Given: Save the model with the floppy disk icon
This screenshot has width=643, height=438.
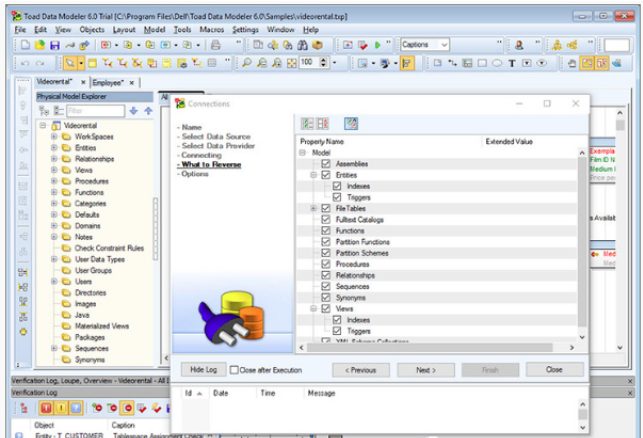Looking at the screenshot, I should pyautogui.click(x=55, y=45).
